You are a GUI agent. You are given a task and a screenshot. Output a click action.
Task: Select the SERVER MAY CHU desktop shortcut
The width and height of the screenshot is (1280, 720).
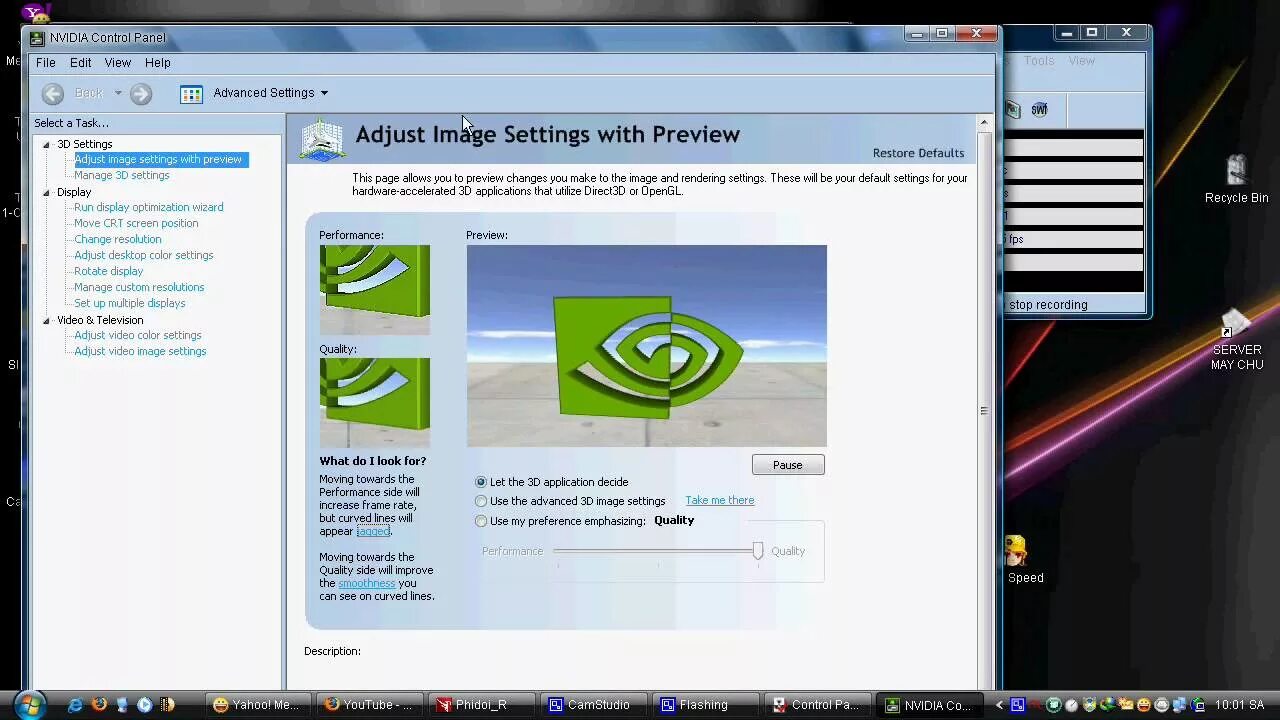[1236, 340]
